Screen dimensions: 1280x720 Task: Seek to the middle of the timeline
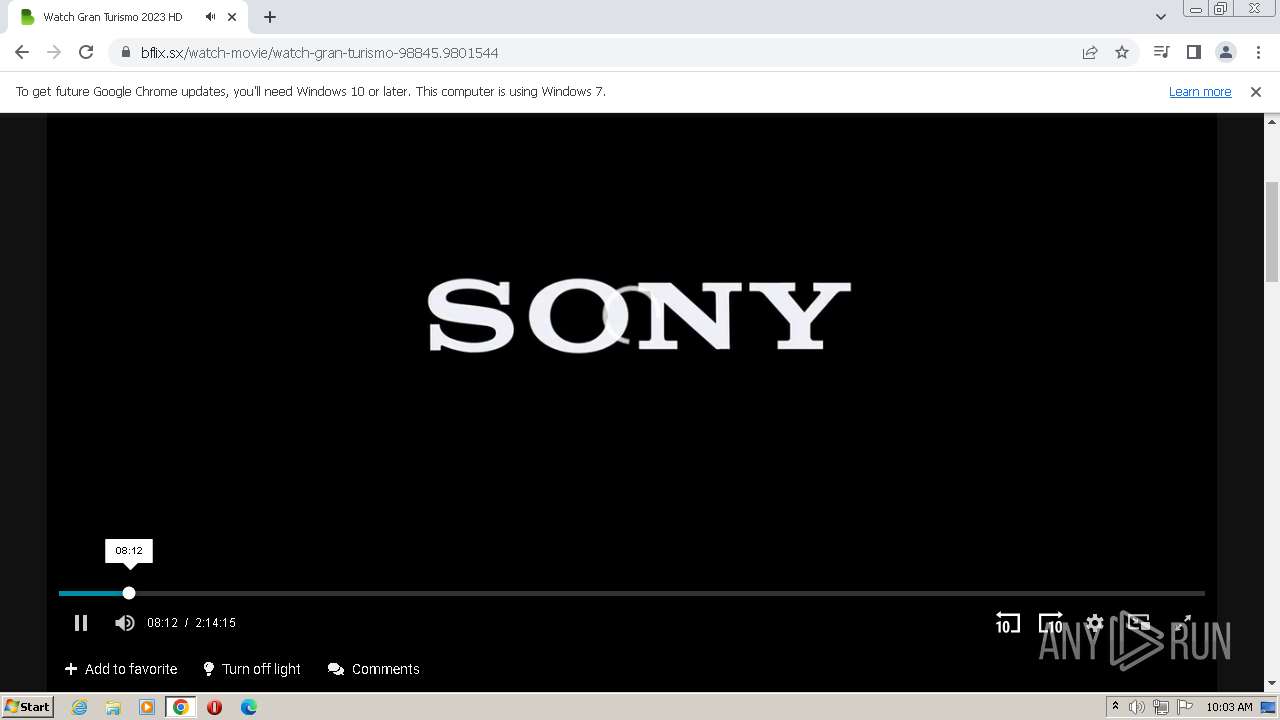coord(632,593)
